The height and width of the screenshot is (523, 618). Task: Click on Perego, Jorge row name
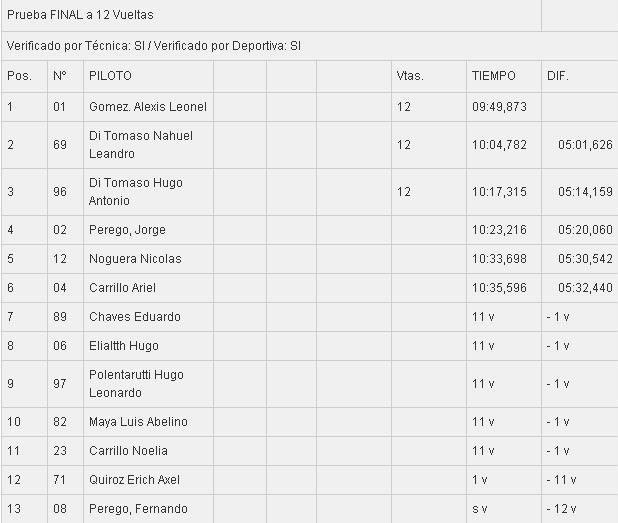127,230
